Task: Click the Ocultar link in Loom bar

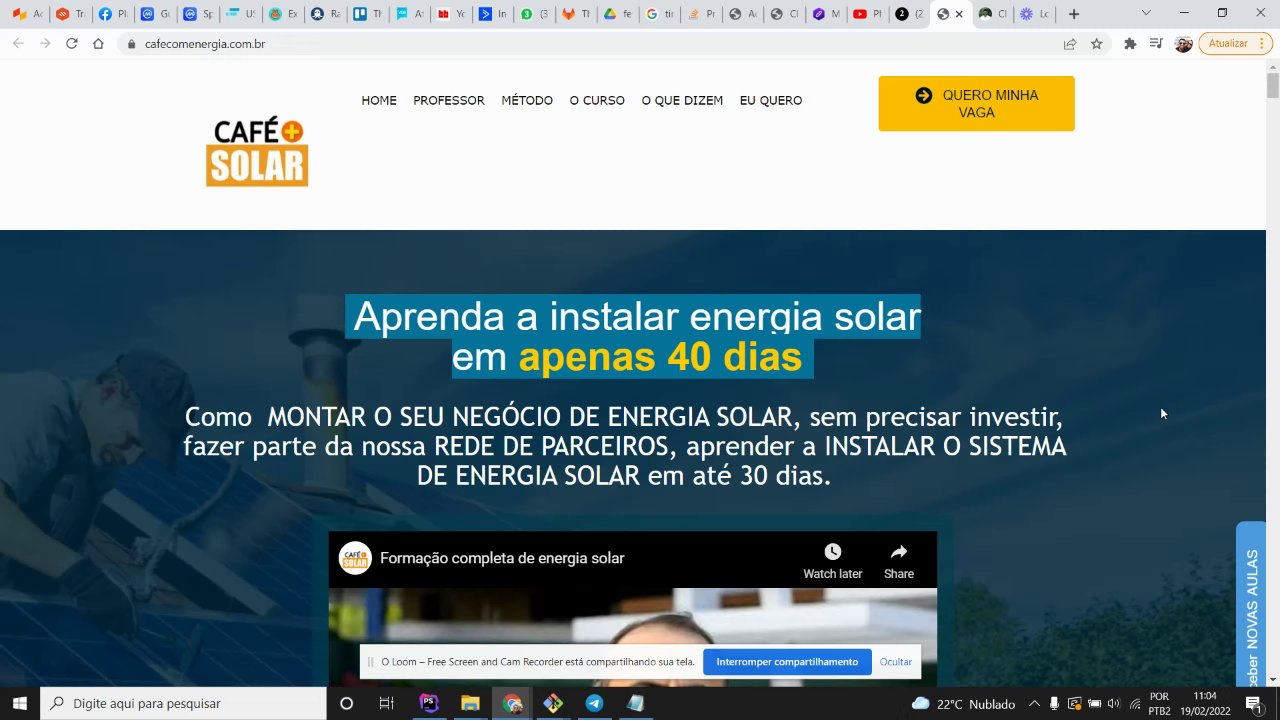Action: coord(896,662)
